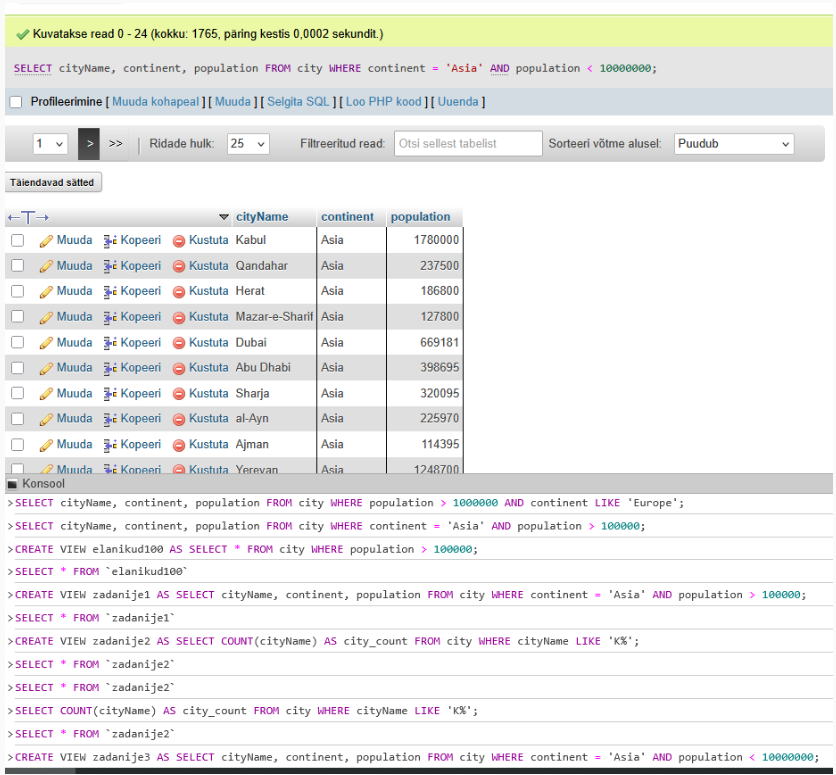Click the pencil edit icon for Kabul row
Image resolution: width=836 pixels, height=775 pixels.
coord(46,241)
